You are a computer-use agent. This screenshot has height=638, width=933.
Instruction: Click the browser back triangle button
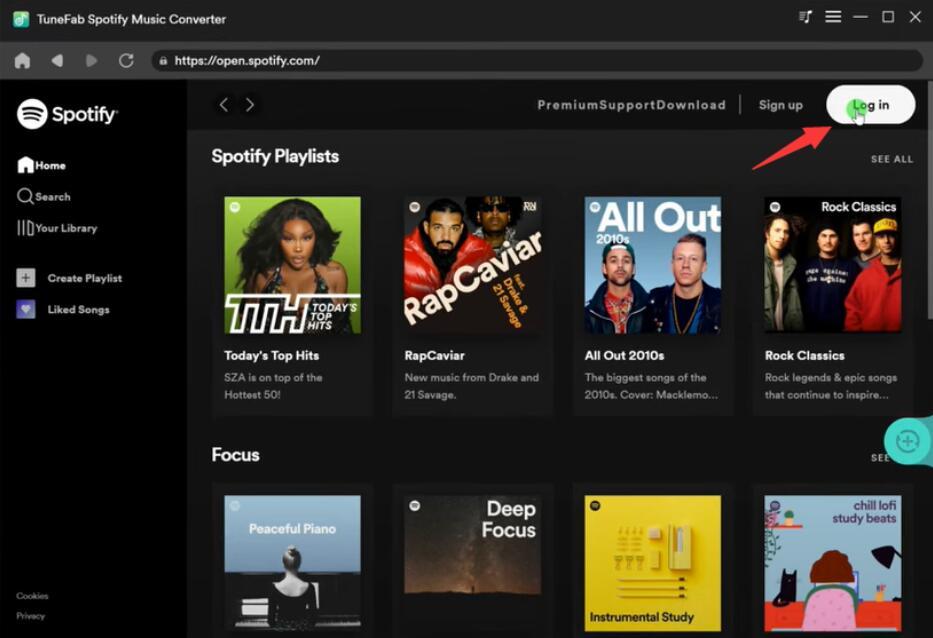pos(57,60)
